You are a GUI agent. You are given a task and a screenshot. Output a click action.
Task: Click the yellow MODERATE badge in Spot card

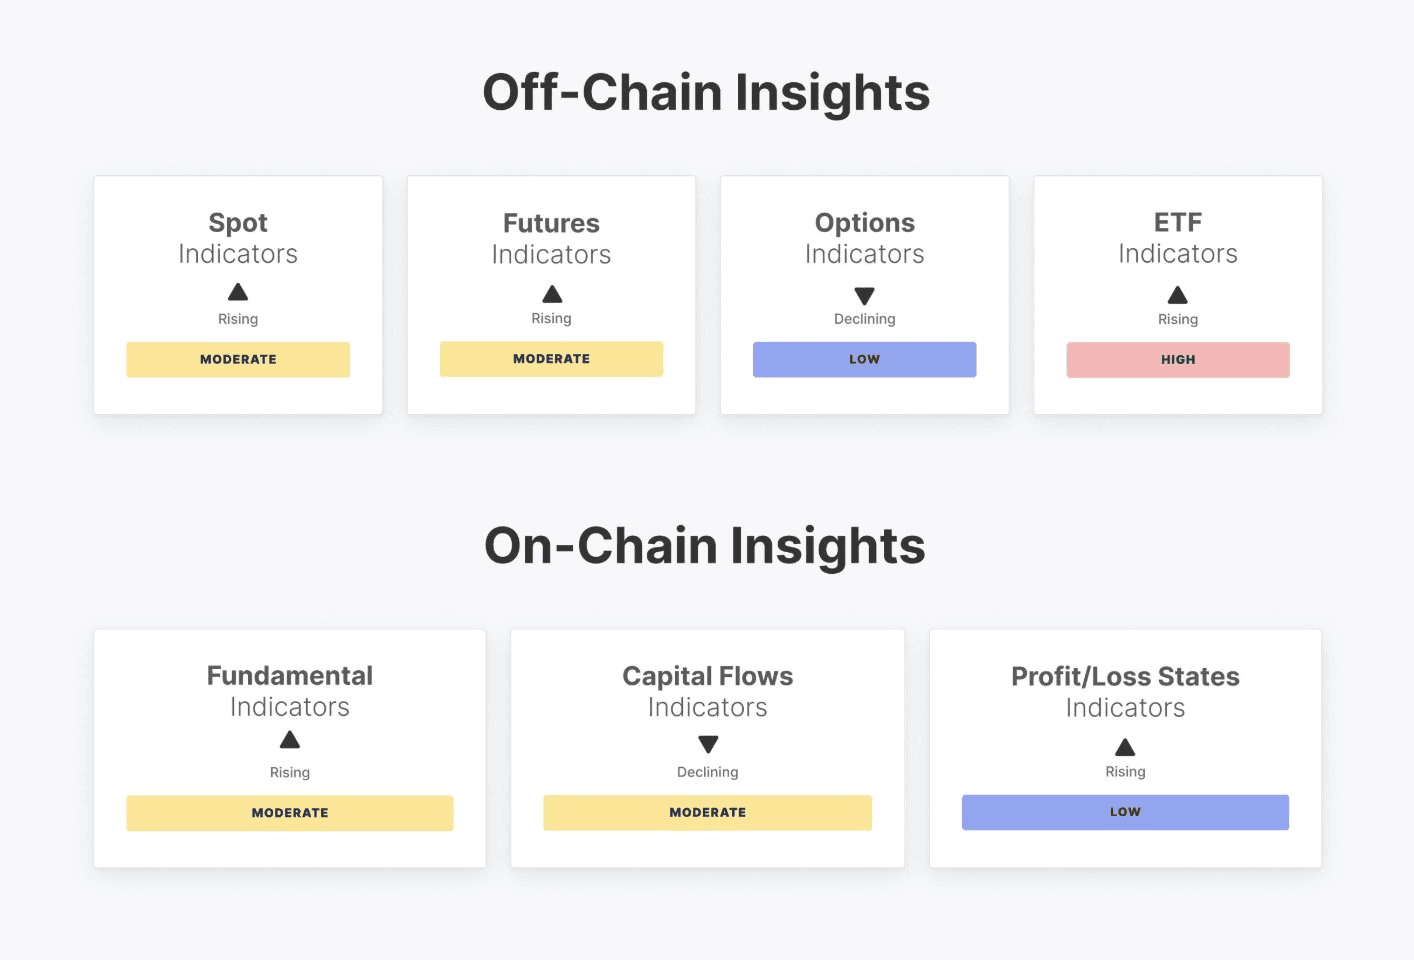pos(238,360)
